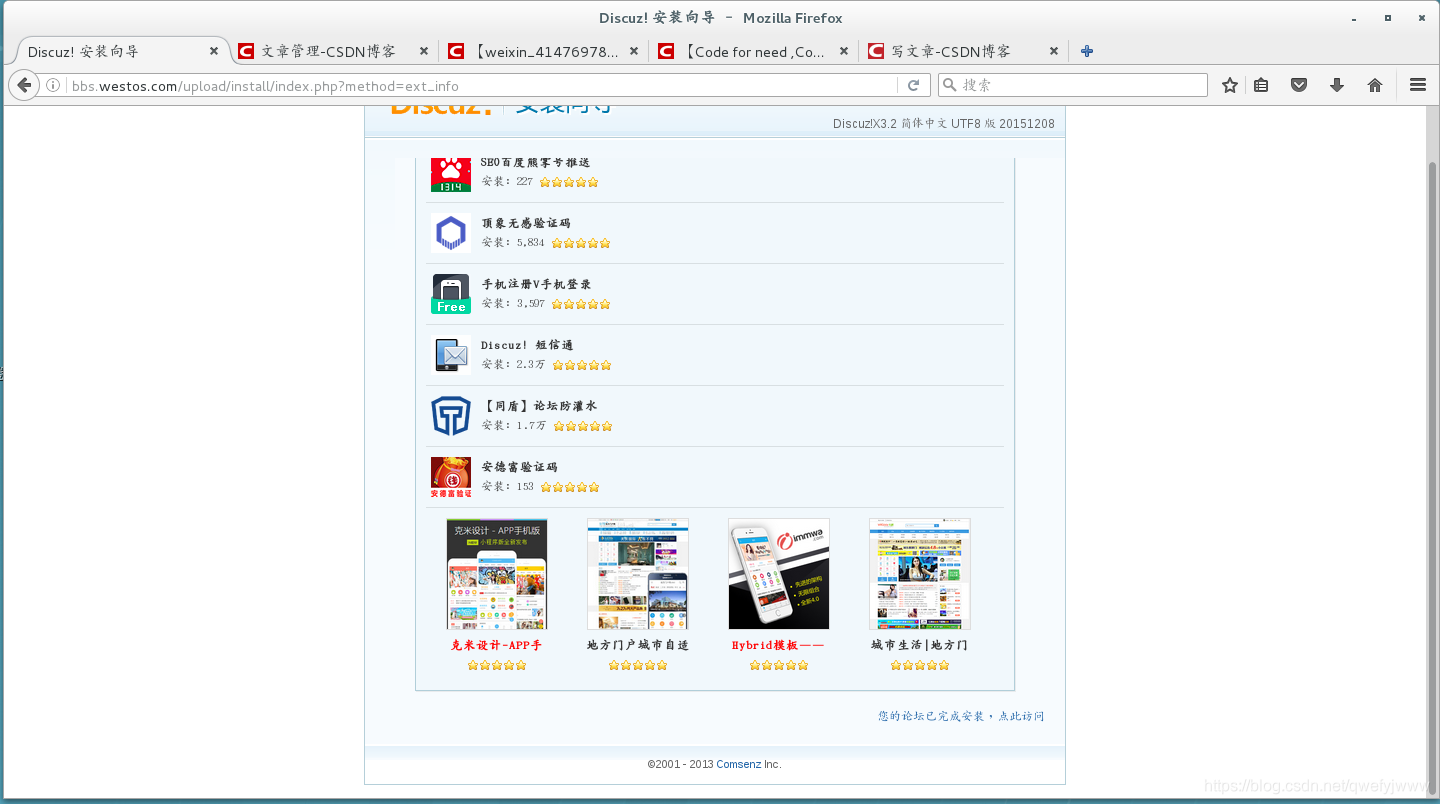The height and width of the screenshot is (804, 1440).
Task: Click the 地方门户城市自适 title link
Action: point(638,645)
